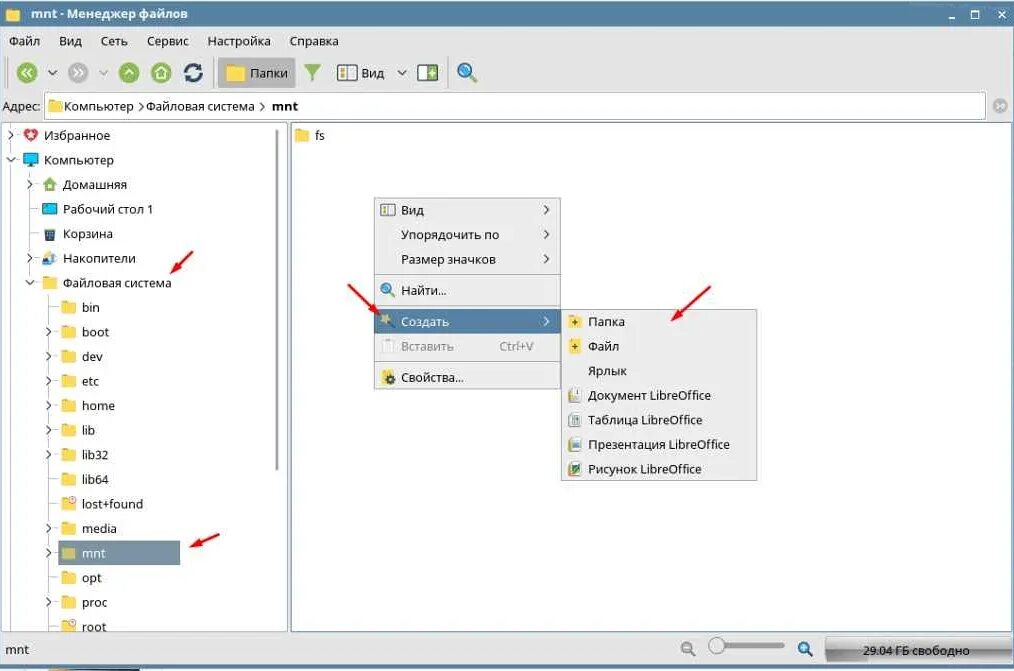Click the add panel split icon
Viewport: 1014px width, 671px height.
point(427,72)
